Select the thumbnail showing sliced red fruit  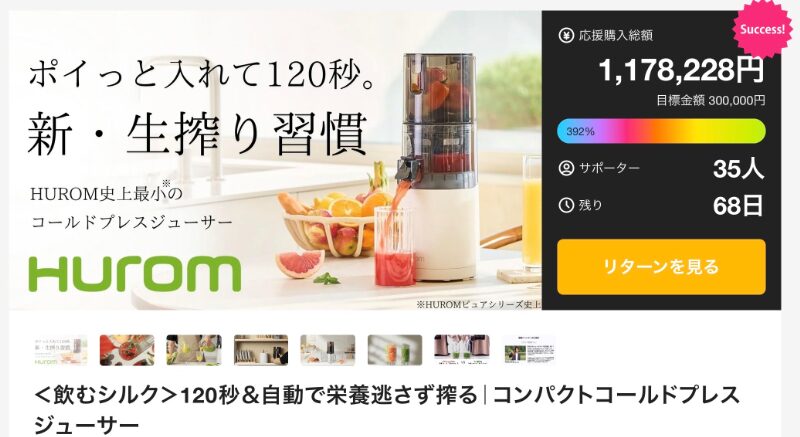tap(127, 350)
